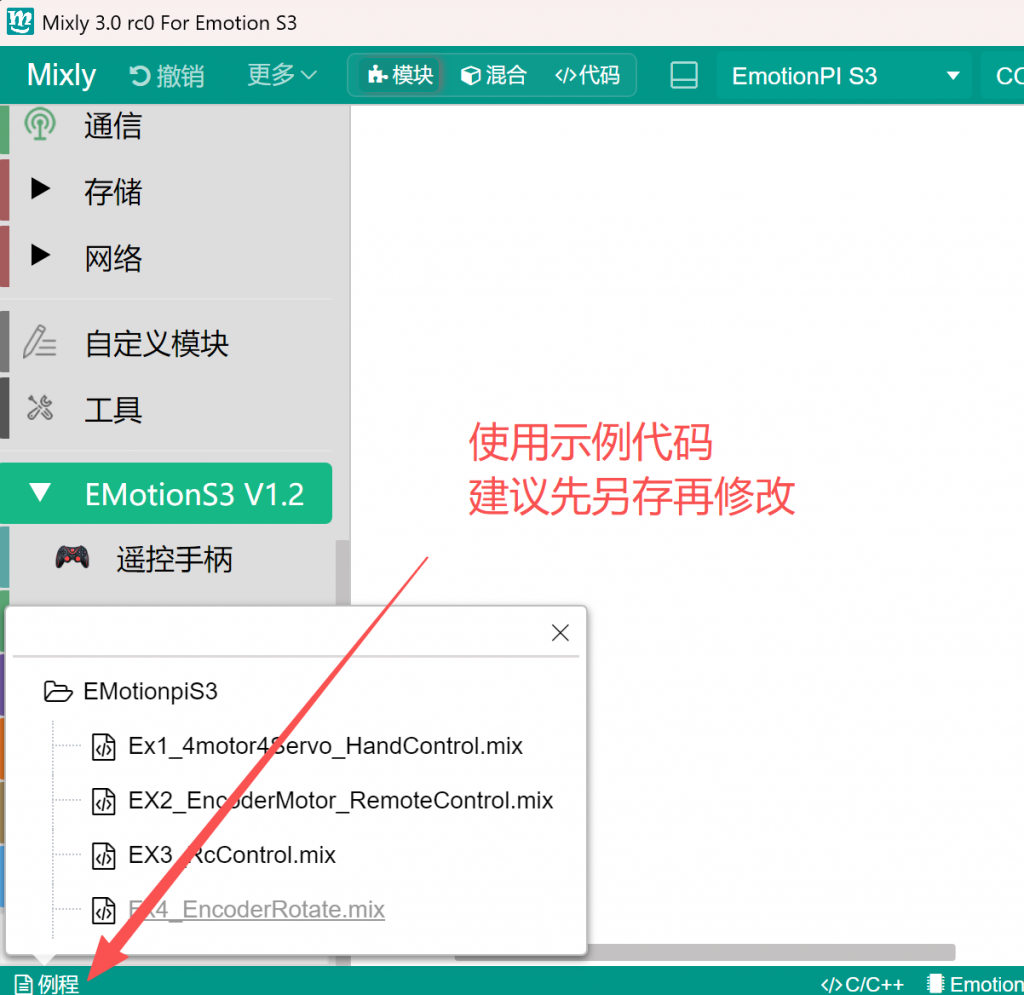This screenshot has height=995, width=1024.
Task: Switch to 代码 code view
Action: click(587, 76)
